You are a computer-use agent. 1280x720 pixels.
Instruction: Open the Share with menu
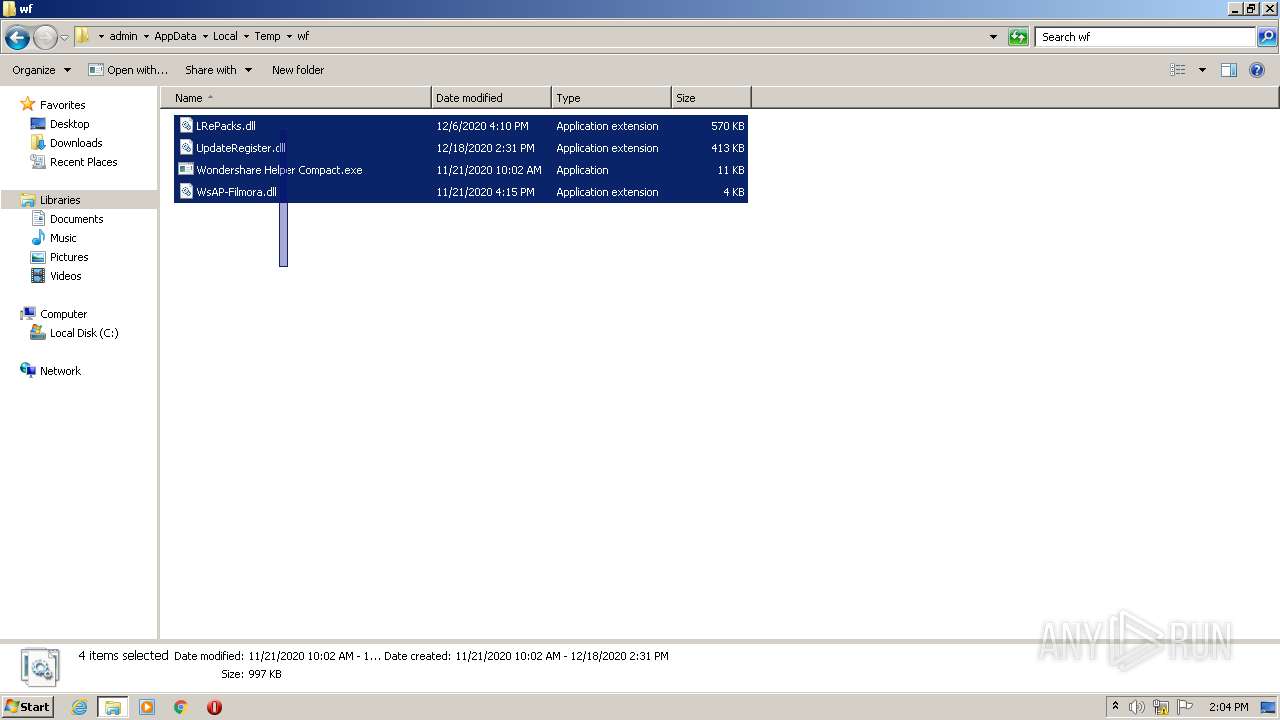tap(218, 70)
